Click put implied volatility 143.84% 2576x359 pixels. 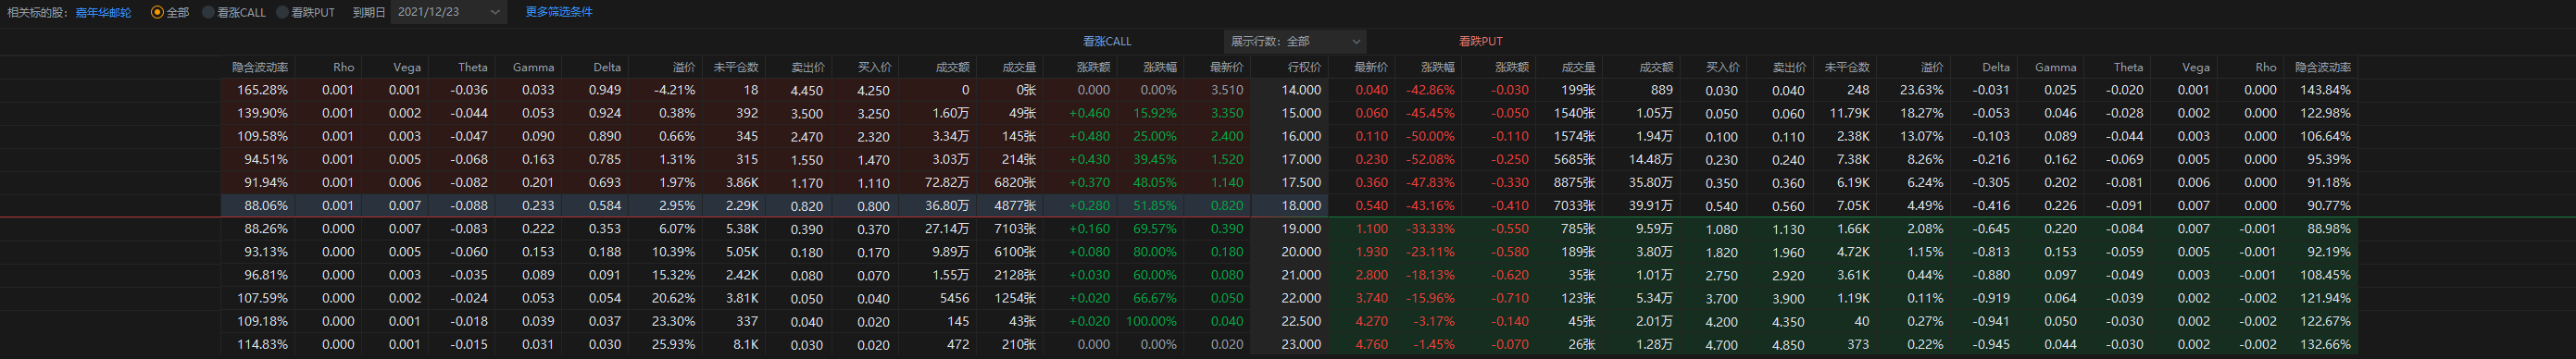pyautogui.click(x=2325, y=90)
